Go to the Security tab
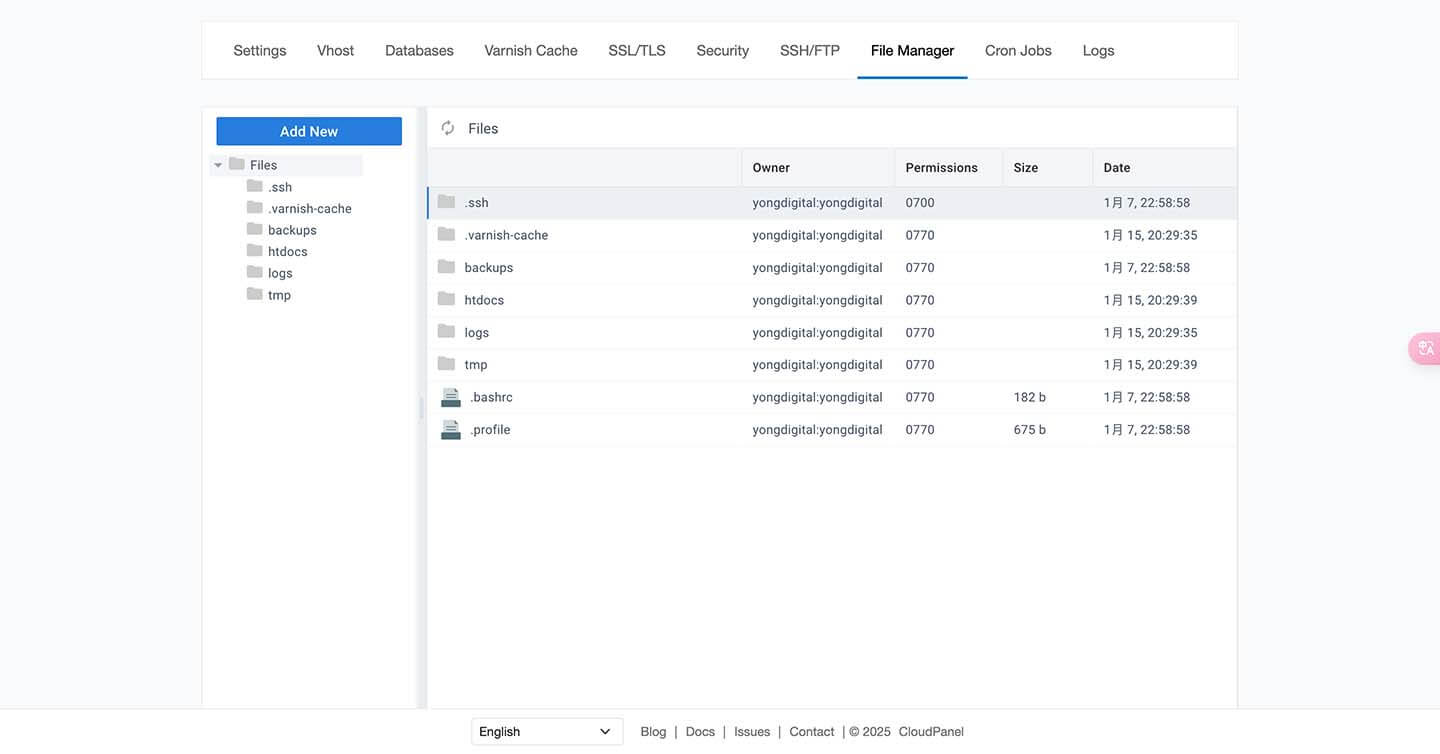1440x754 pixels. point(723,50)
